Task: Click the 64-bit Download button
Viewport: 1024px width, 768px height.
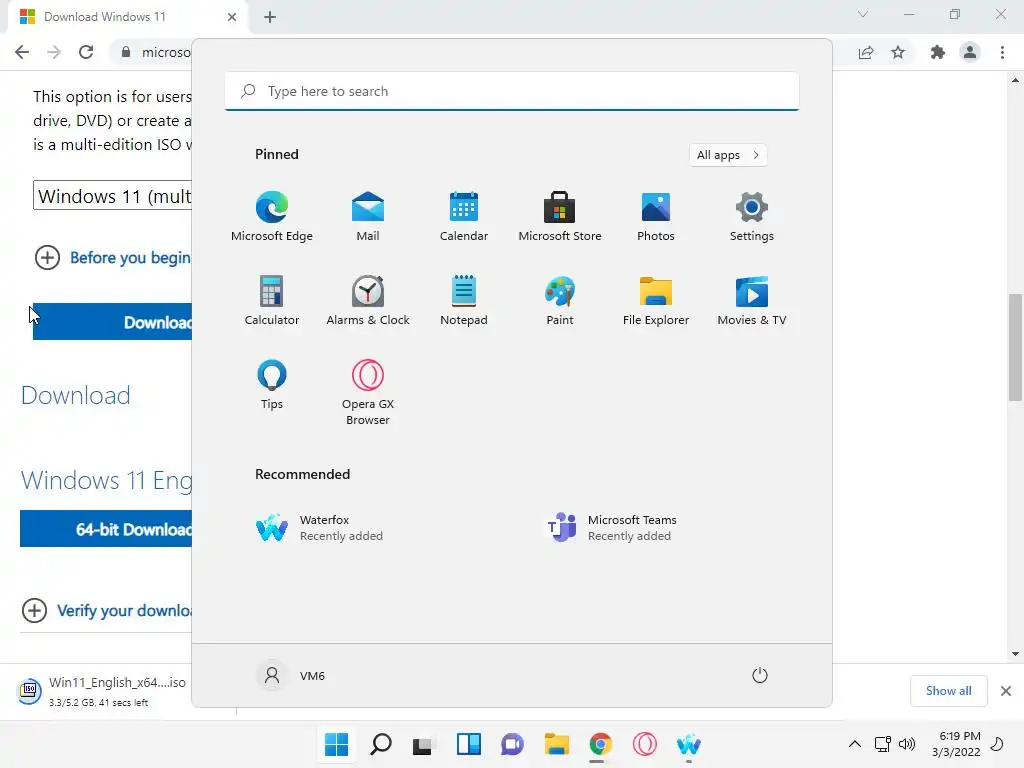Action: (x=106, y=528)
